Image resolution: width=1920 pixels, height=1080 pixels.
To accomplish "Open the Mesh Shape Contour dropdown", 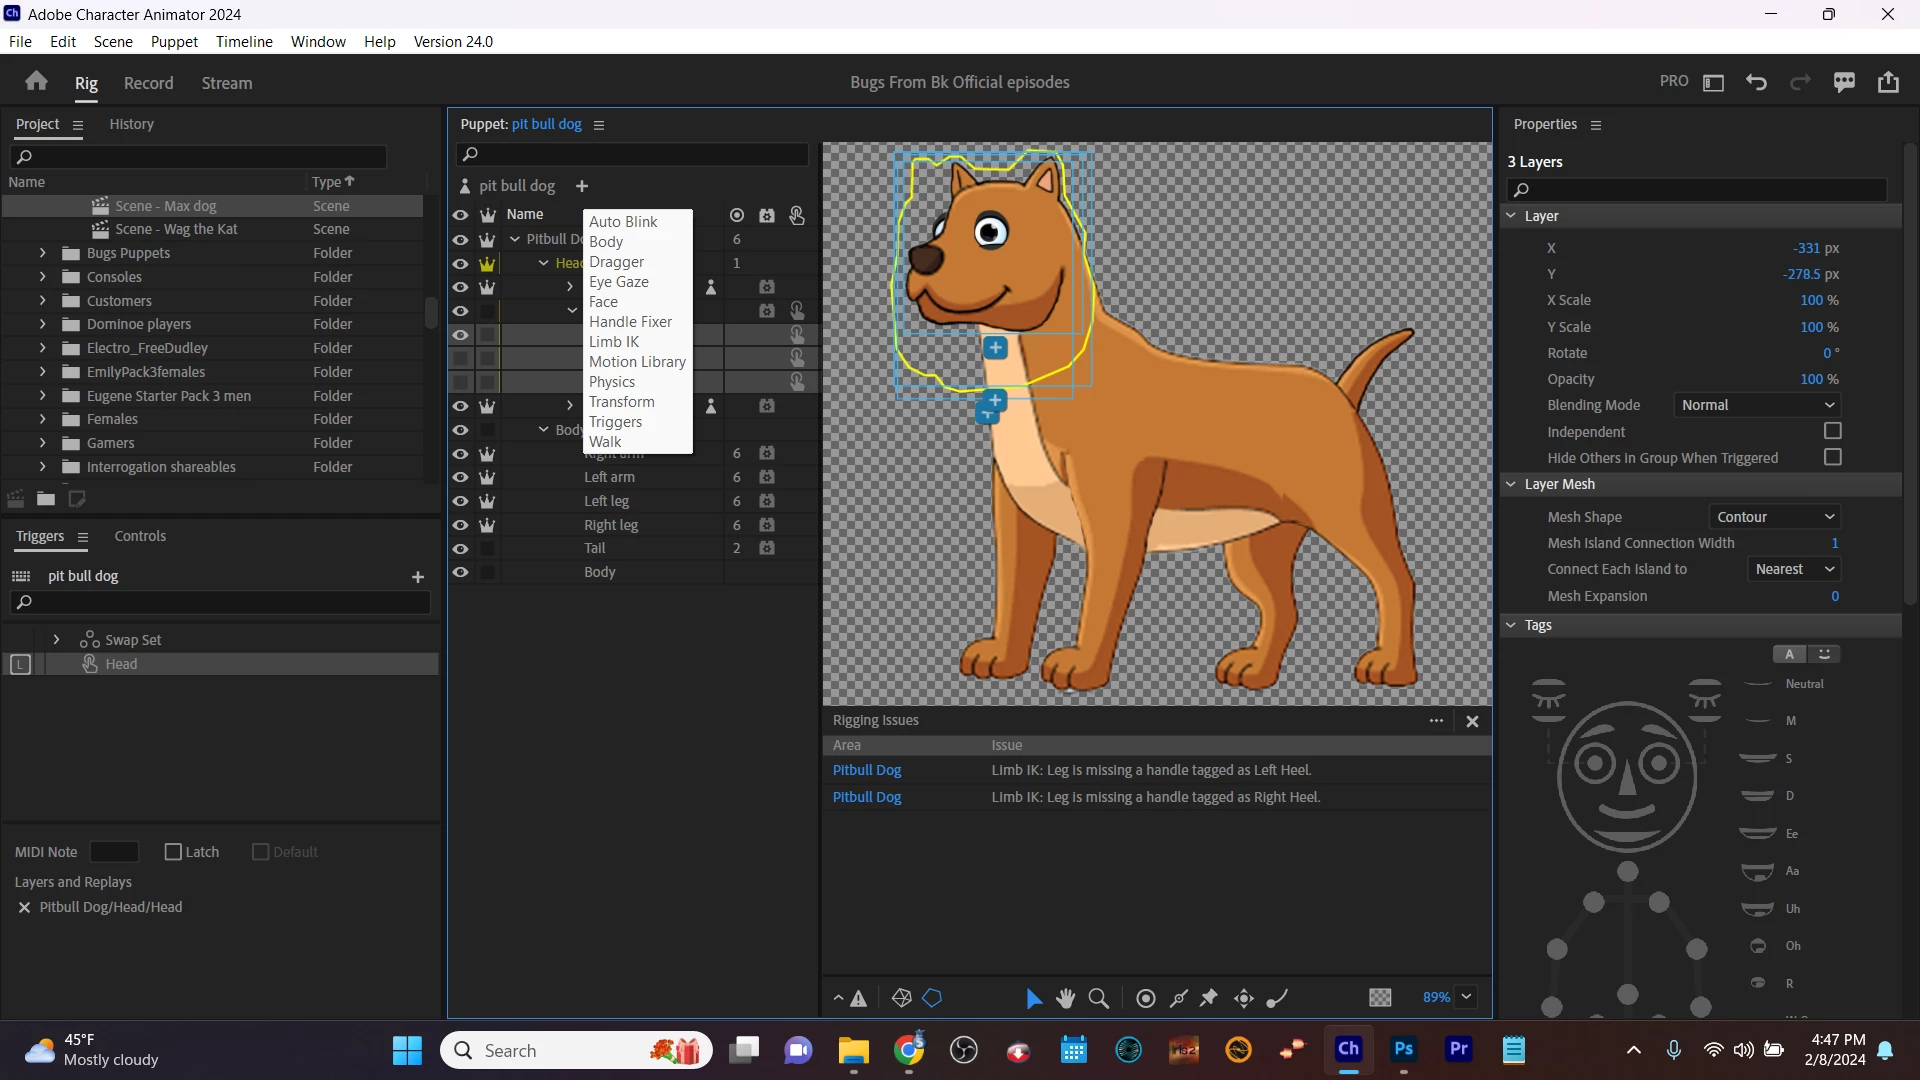I will 1775,517.
